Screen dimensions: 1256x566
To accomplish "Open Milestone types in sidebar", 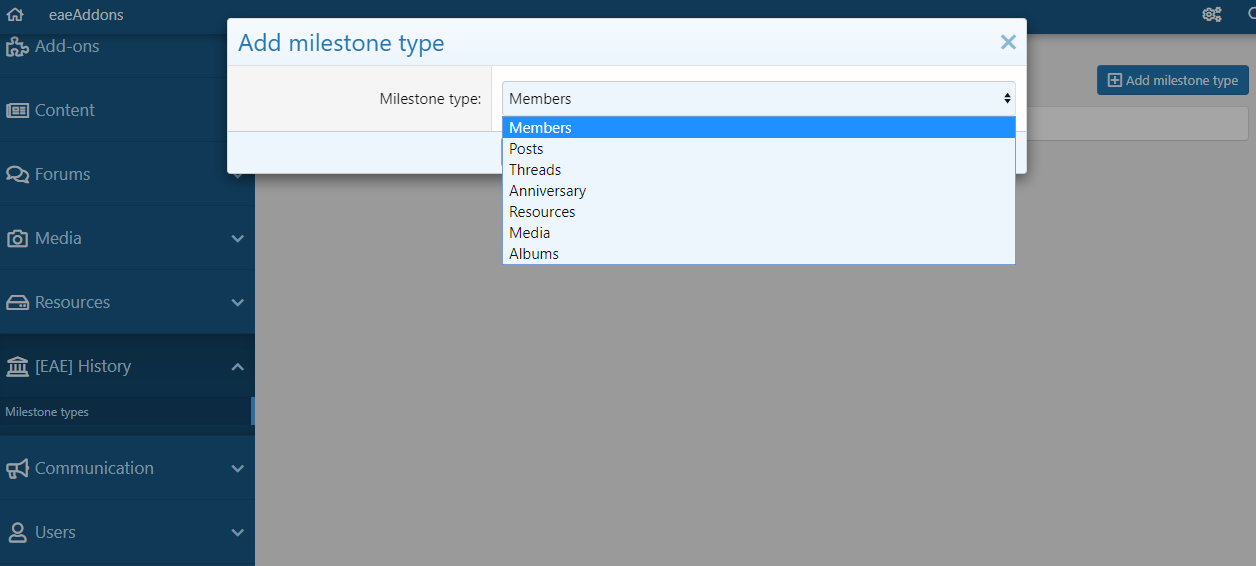I will [x=47, y=412].
